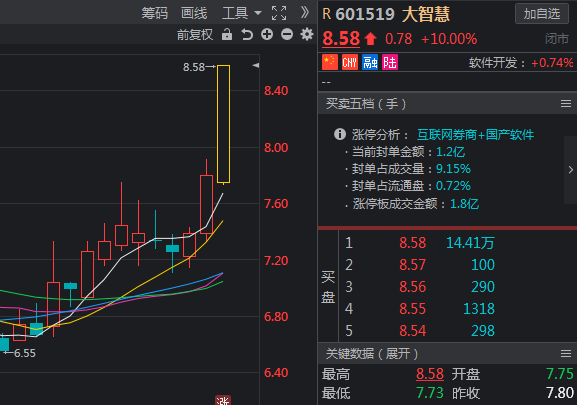Screen dimensions: 577x405
Task: Click the 昨收 value 7.80
Action: coord(560,393)
